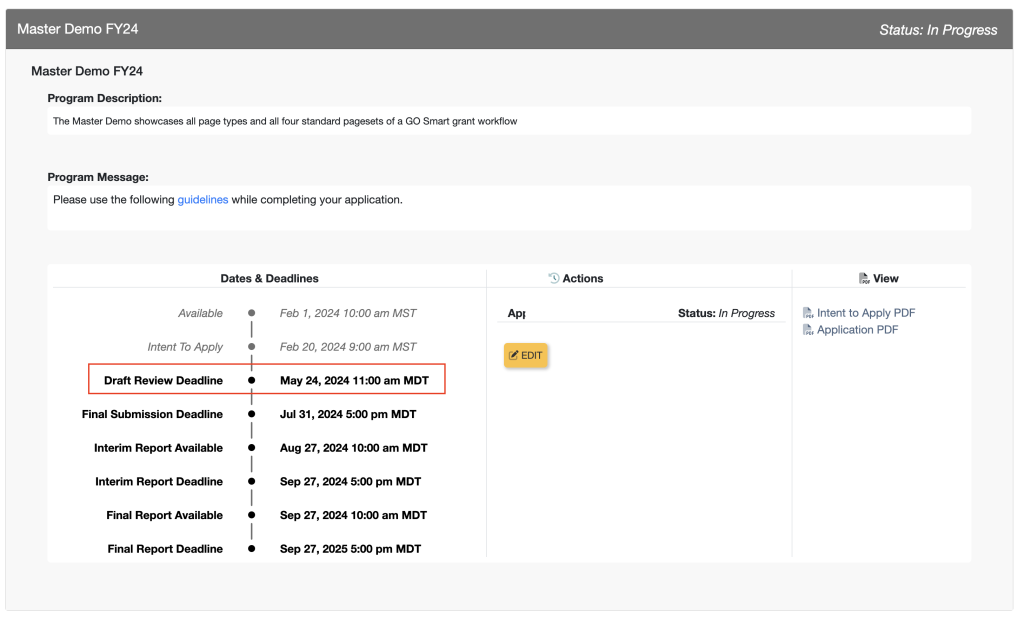Click the date Feb 20, 2024 9:00 am MST
This screenshot has width=1024, height=625.
click(x=348, y=347)
